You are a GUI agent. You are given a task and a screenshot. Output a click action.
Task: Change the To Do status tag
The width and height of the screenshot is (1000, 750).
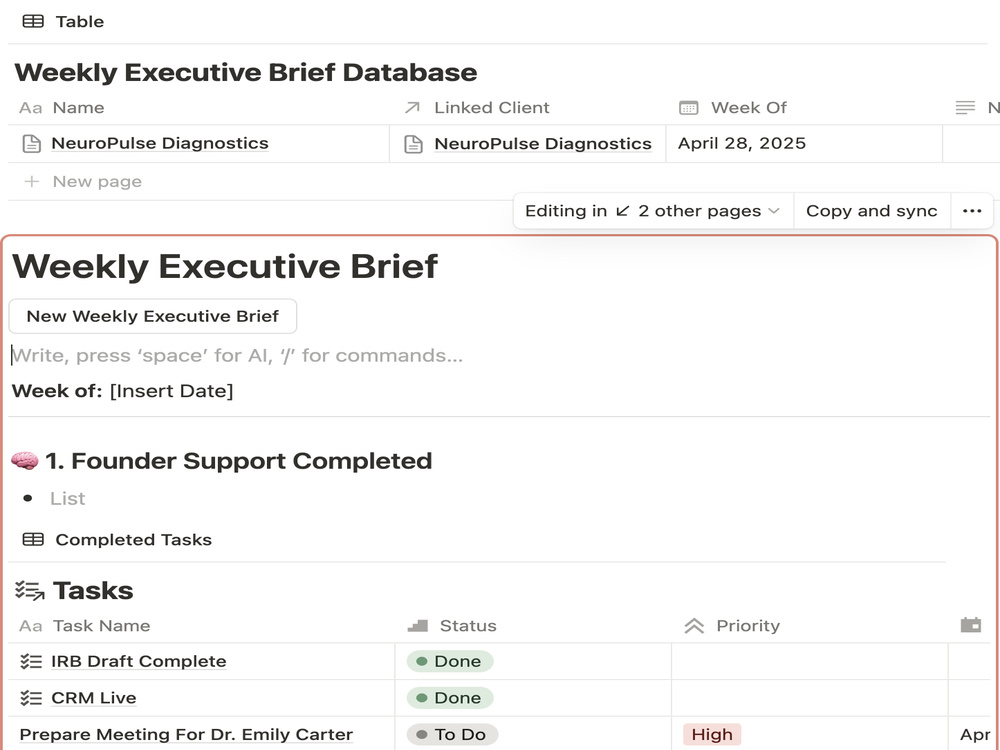(452, 735)
